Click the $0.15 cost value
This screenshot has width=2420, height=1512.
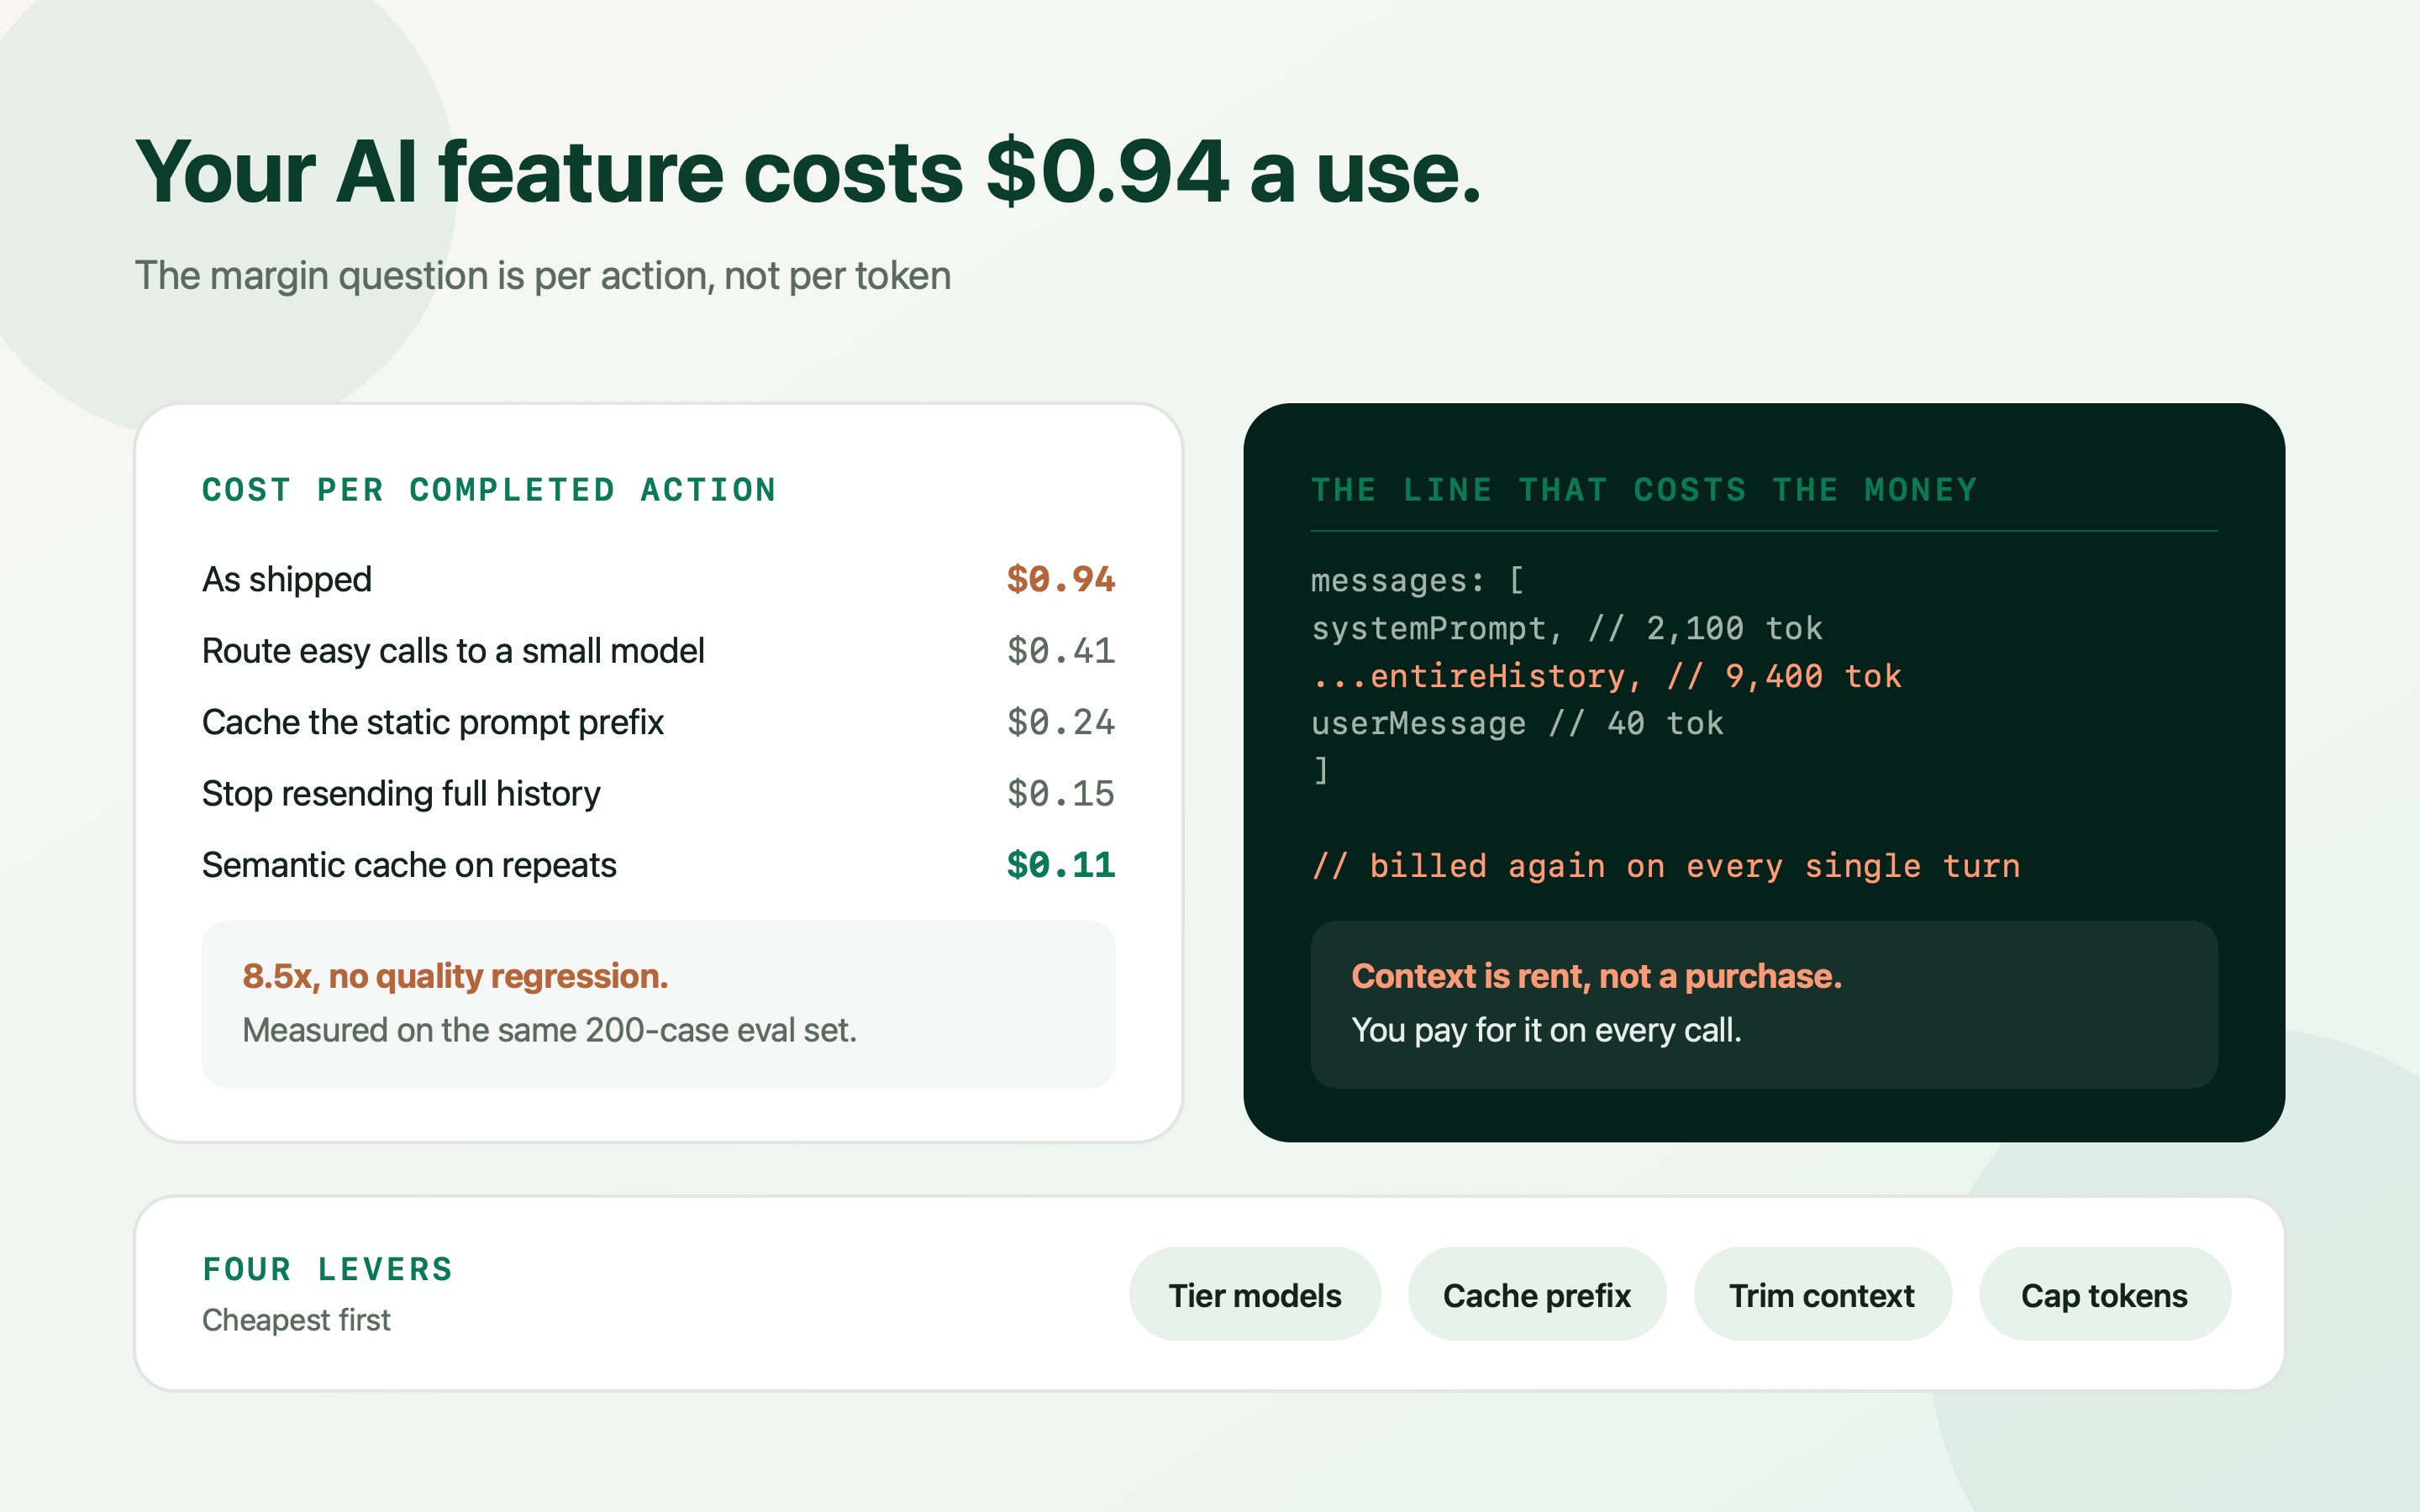tap(1060, 794)
